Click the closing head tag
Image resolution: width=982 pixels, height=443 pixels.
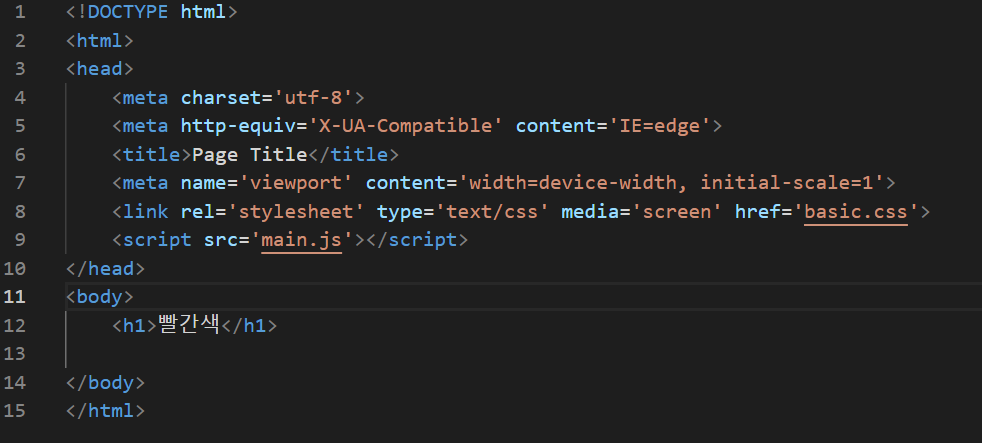pos(105,268)
